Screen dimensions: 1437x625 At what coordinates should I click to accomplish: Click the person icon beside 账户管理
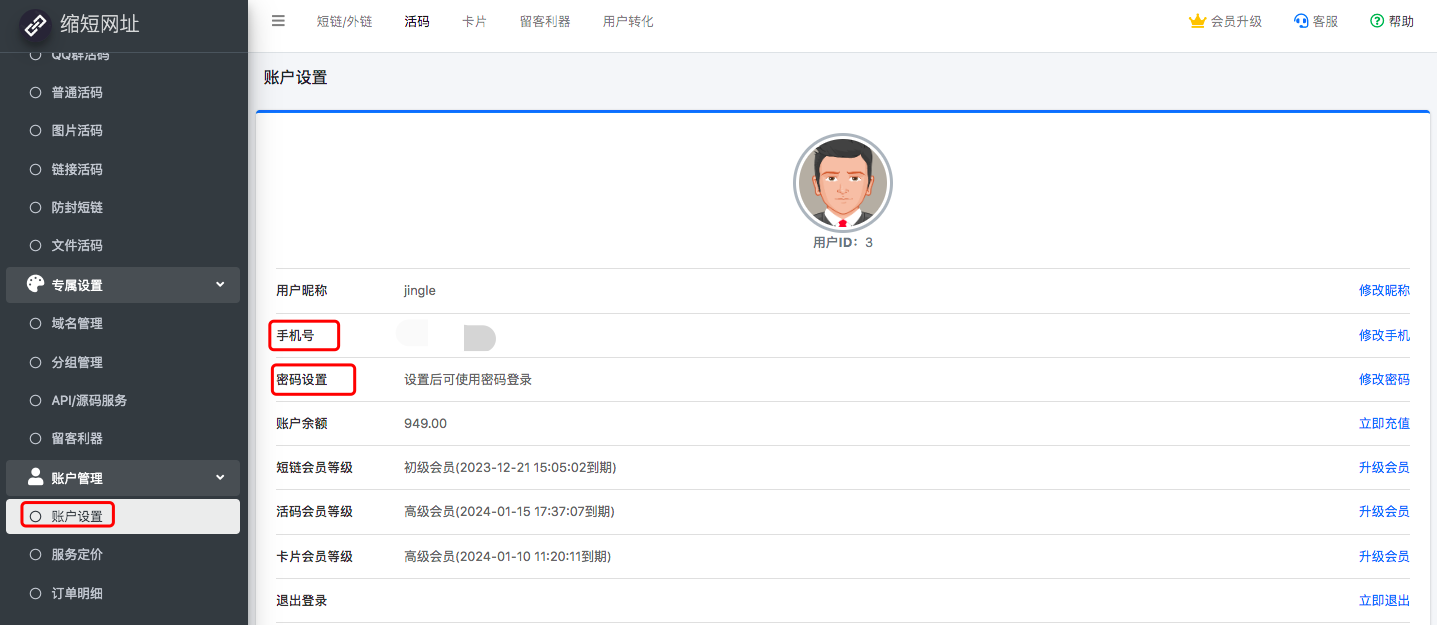(x=36, y=477)
